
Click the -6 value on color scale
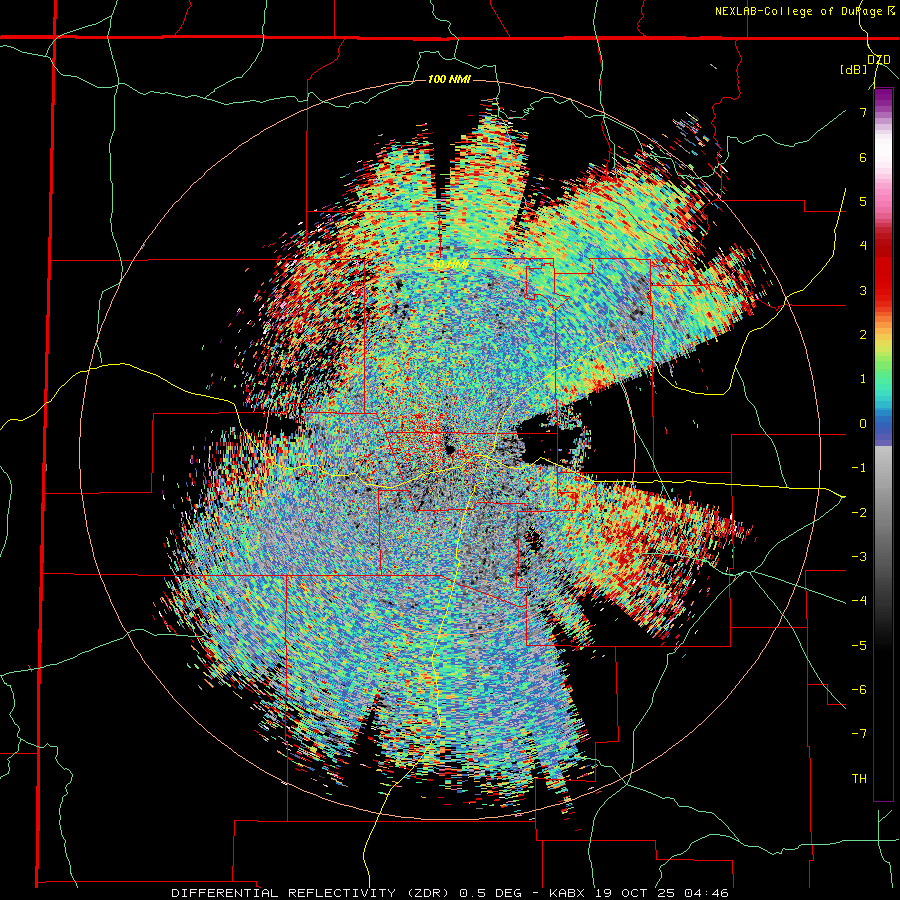coord(859,689)
